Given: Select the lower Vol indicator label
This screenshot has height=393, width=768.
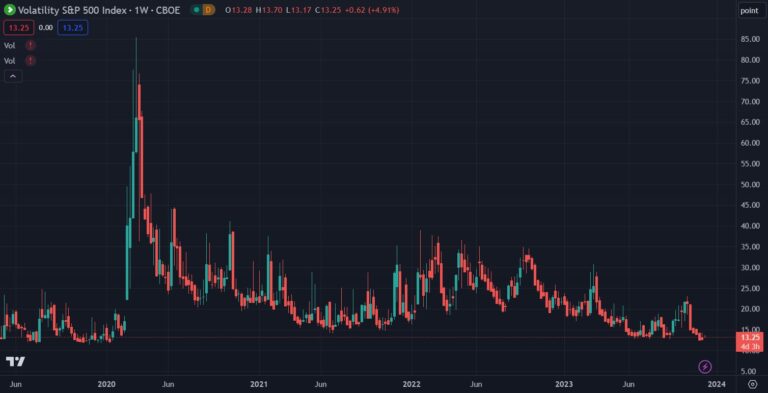Looking at the screenshot, I should click(9, 61).
